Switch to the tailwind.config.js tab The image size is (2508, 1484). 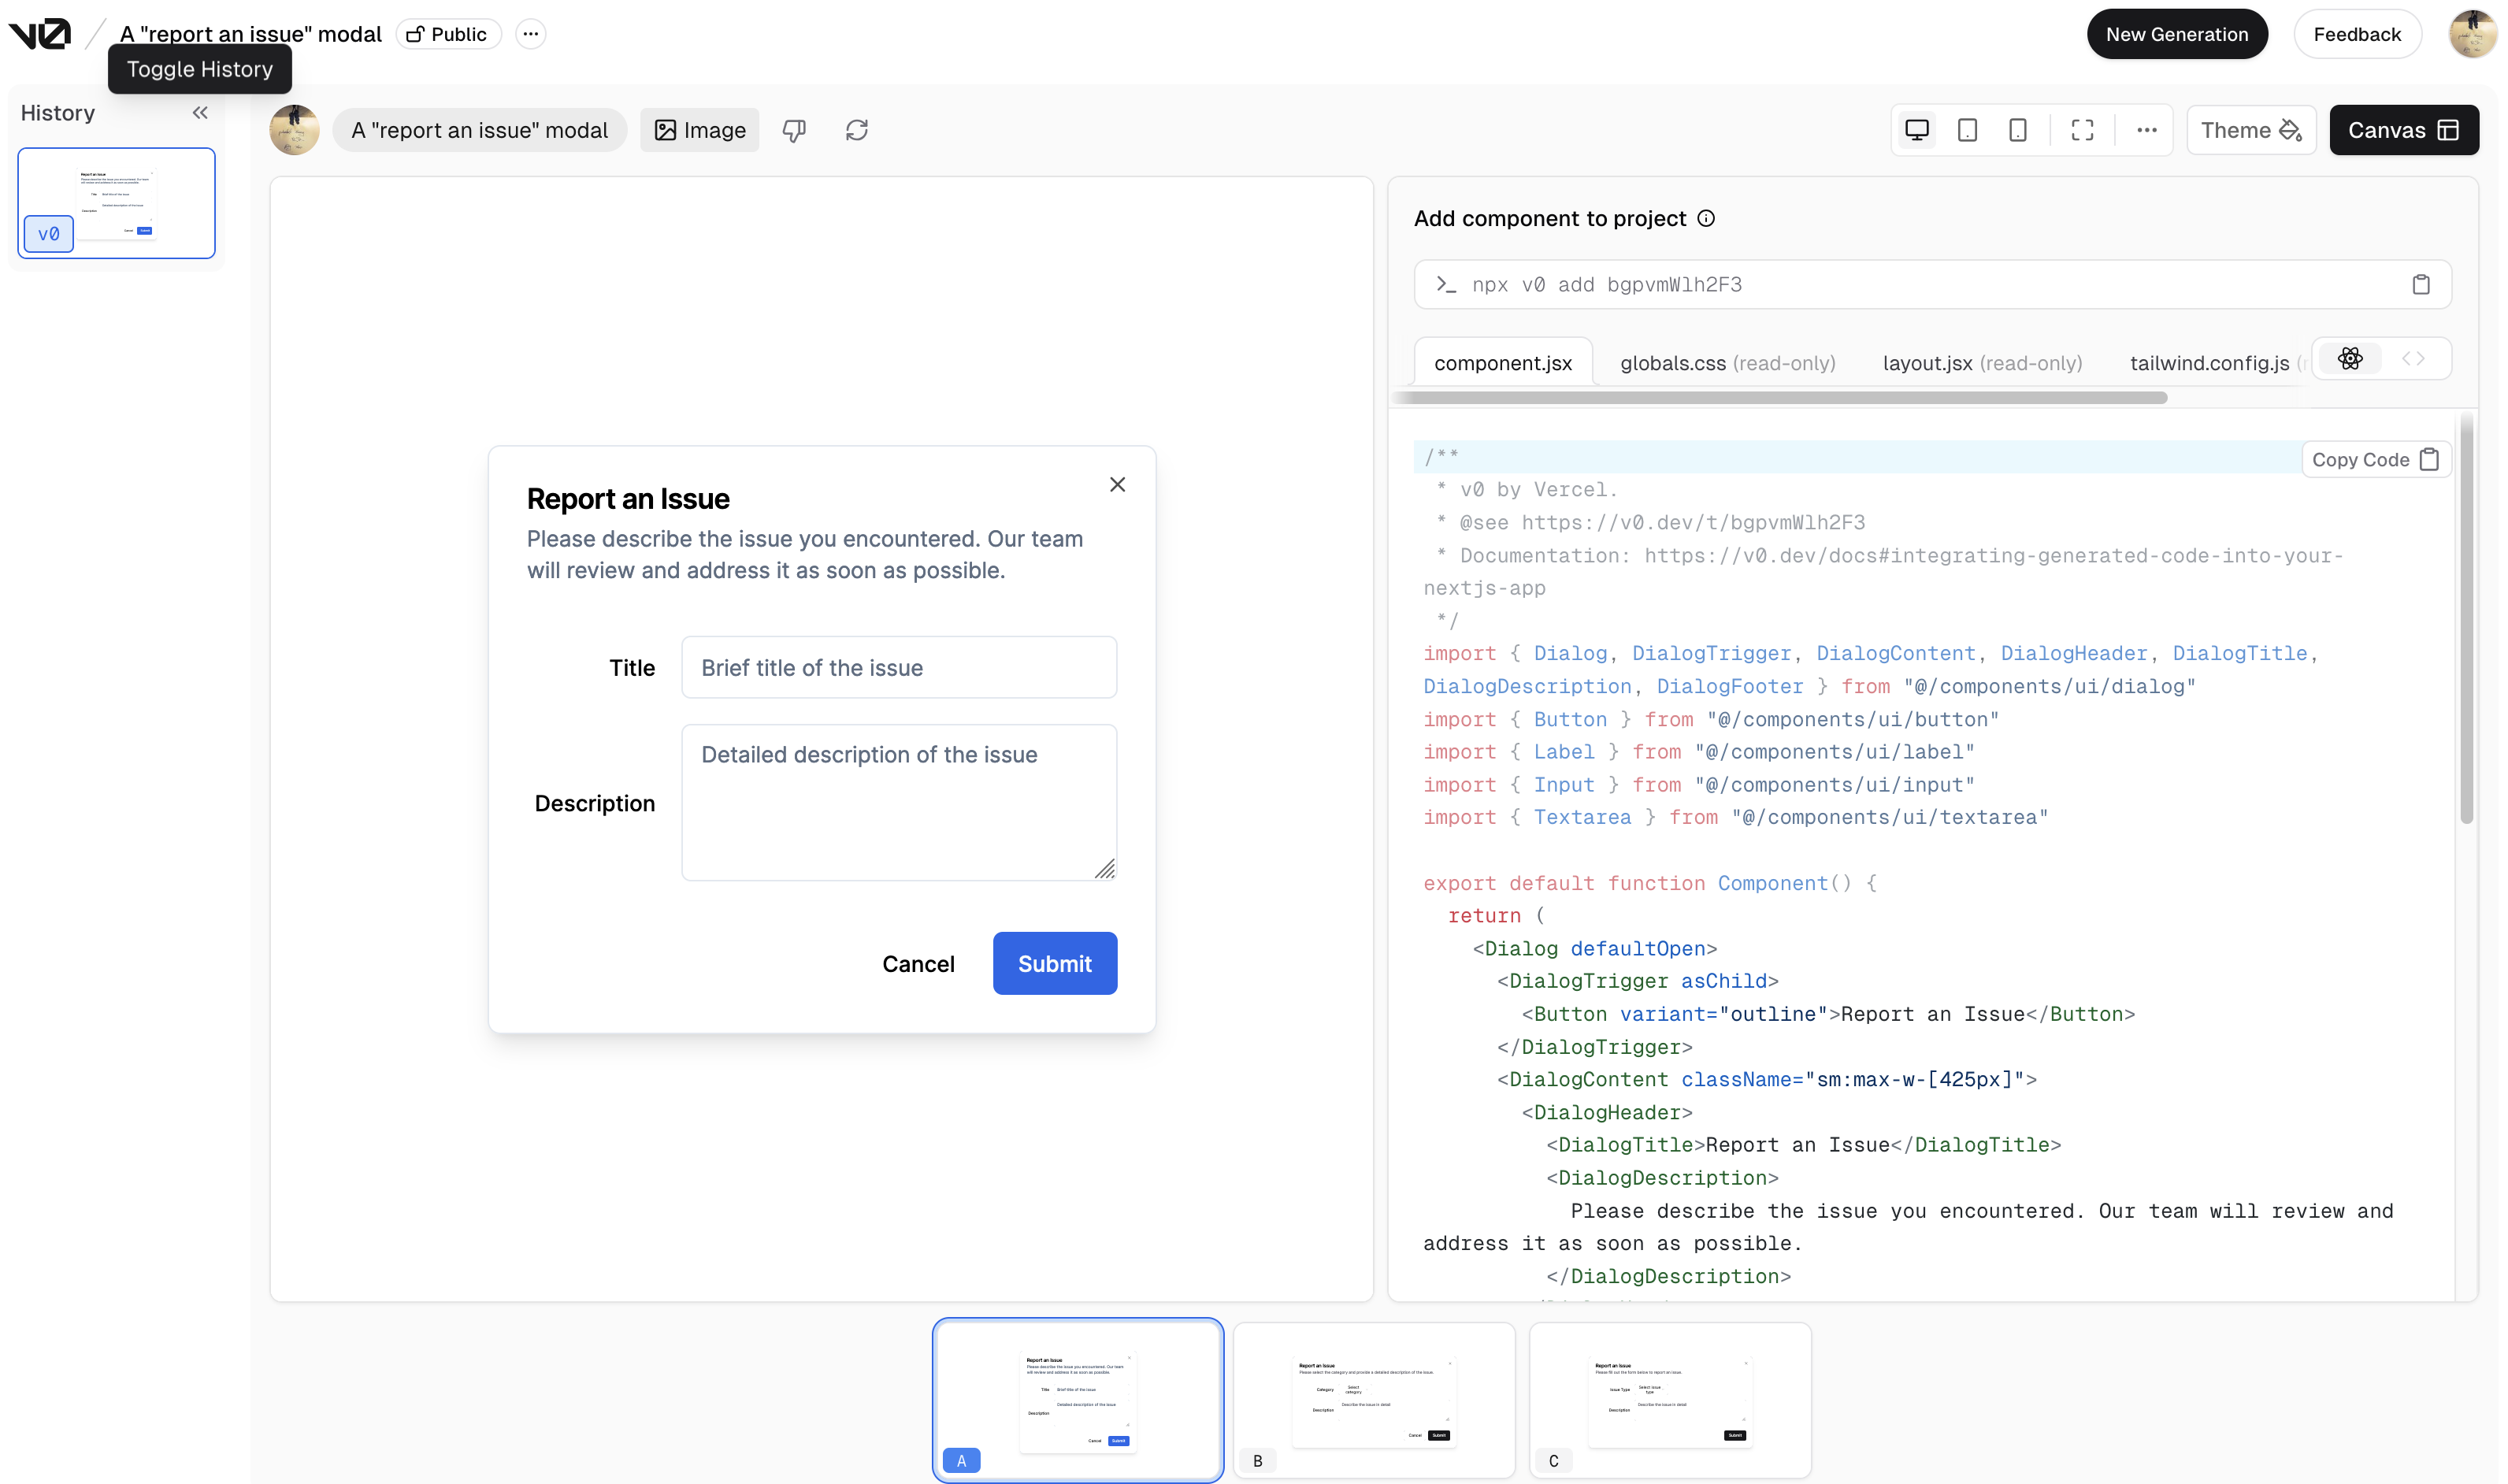point(2208,362)
